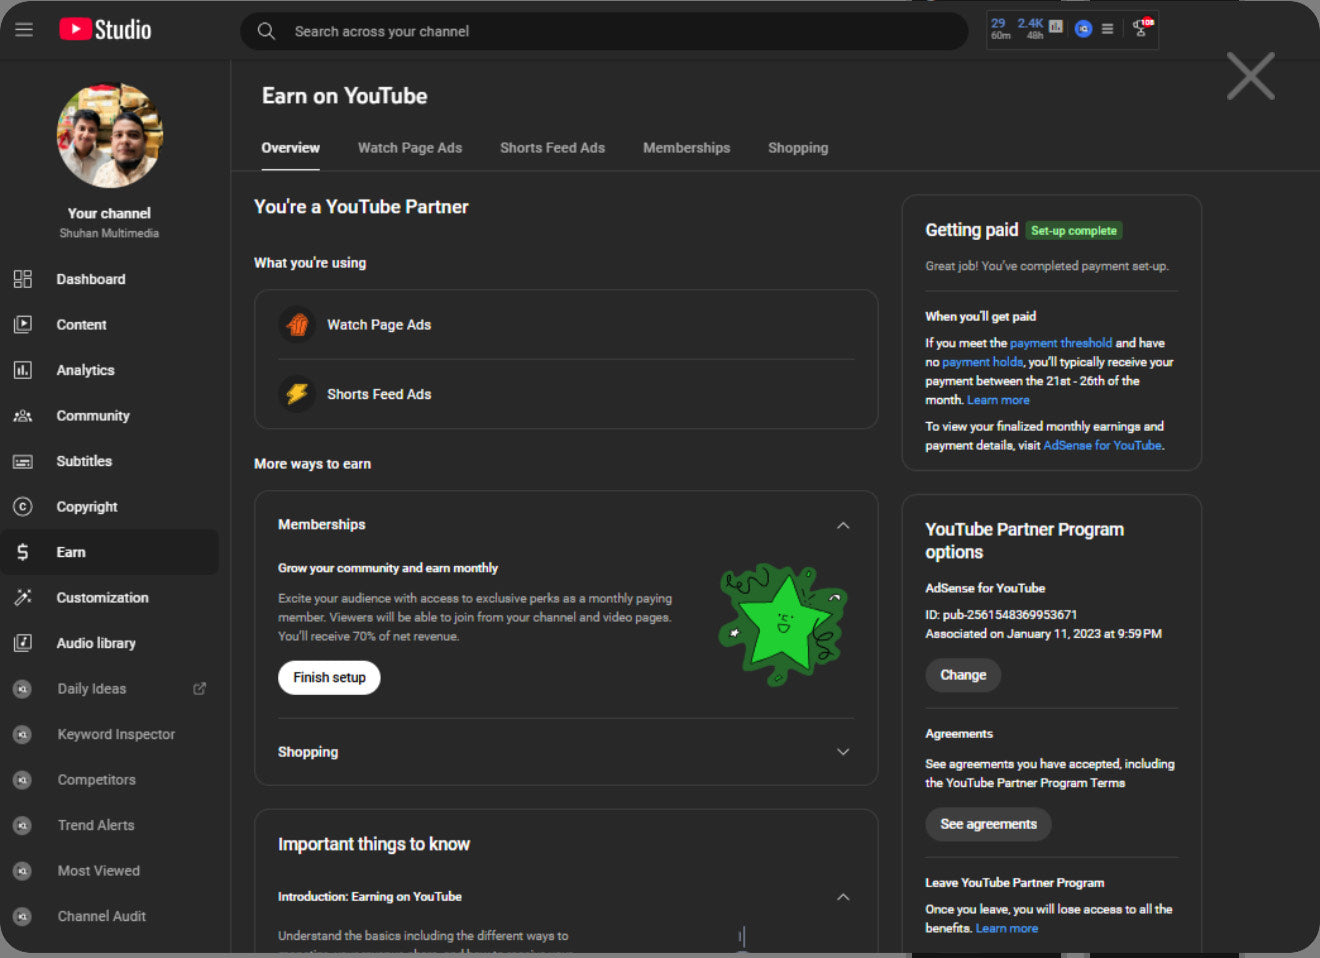
Task: Click the Subtitles sidebar icon
Action: click(23, 461)
